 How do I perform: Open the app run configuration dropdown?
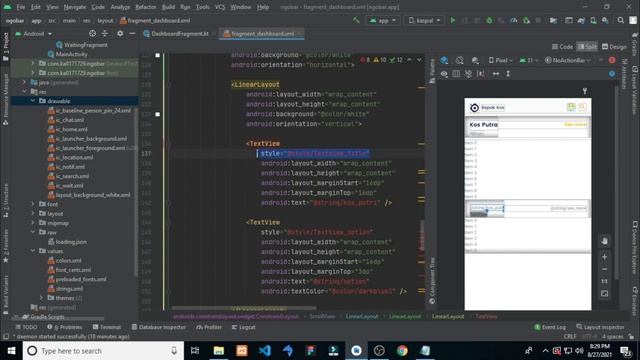point(382,20)
